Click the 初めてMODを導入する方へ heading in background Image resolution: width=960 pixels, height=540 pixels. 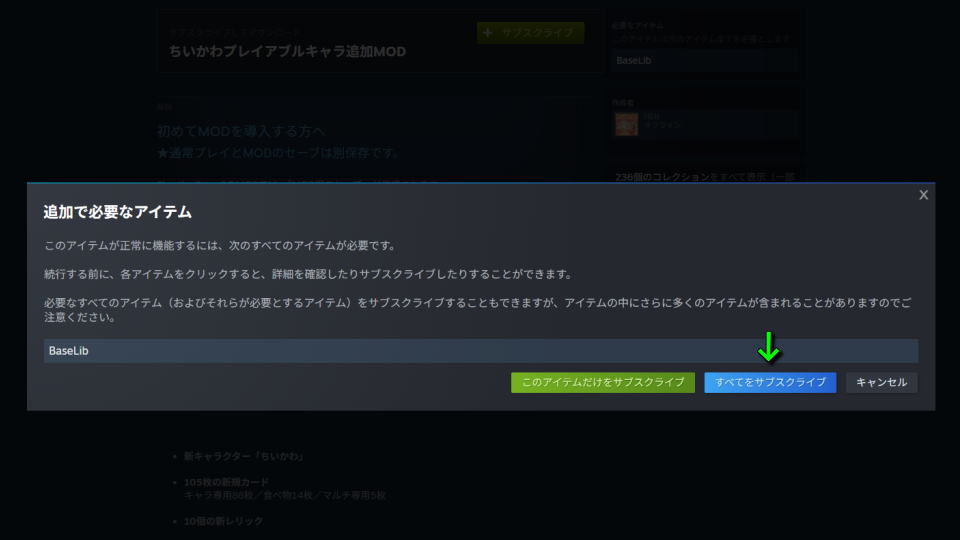coord(241,131)
